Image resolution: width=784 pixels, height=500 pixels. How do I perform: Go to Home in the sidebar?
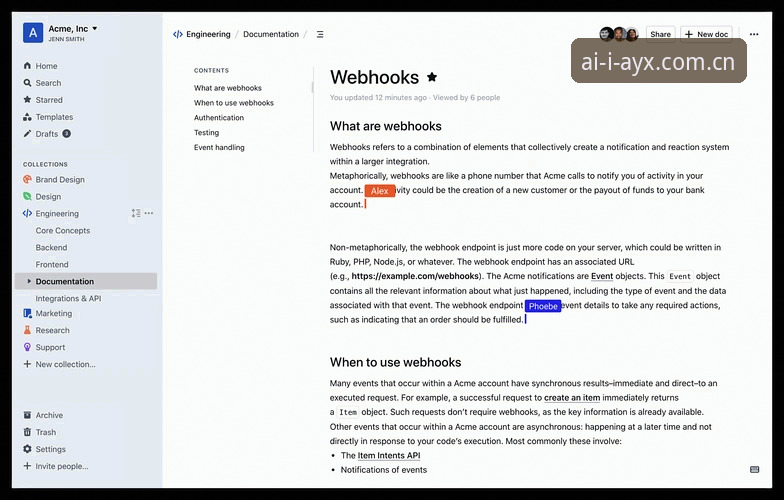coord(46,66)
